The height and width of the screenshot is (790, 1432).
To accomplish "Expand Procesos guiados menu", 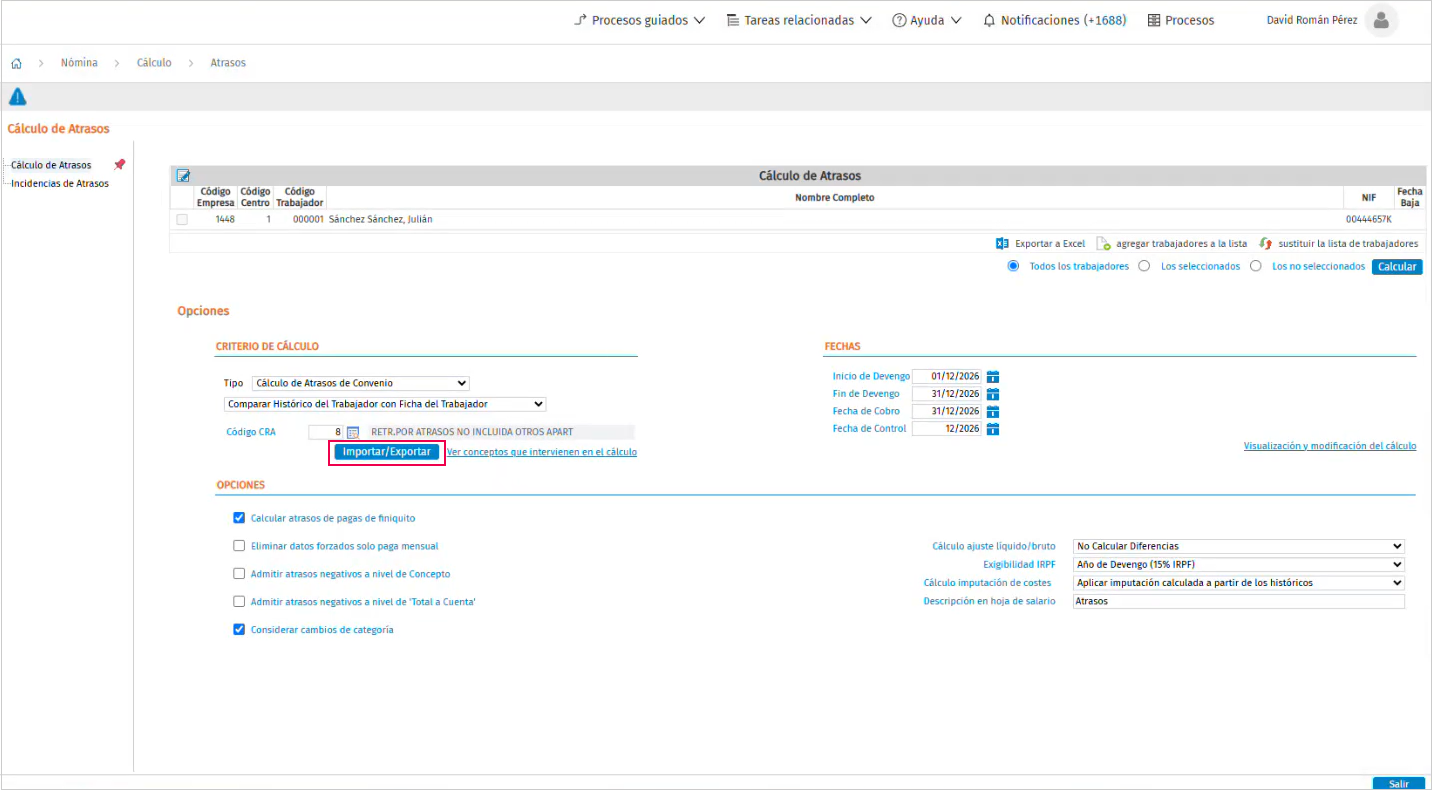I will tap(639, 20).
